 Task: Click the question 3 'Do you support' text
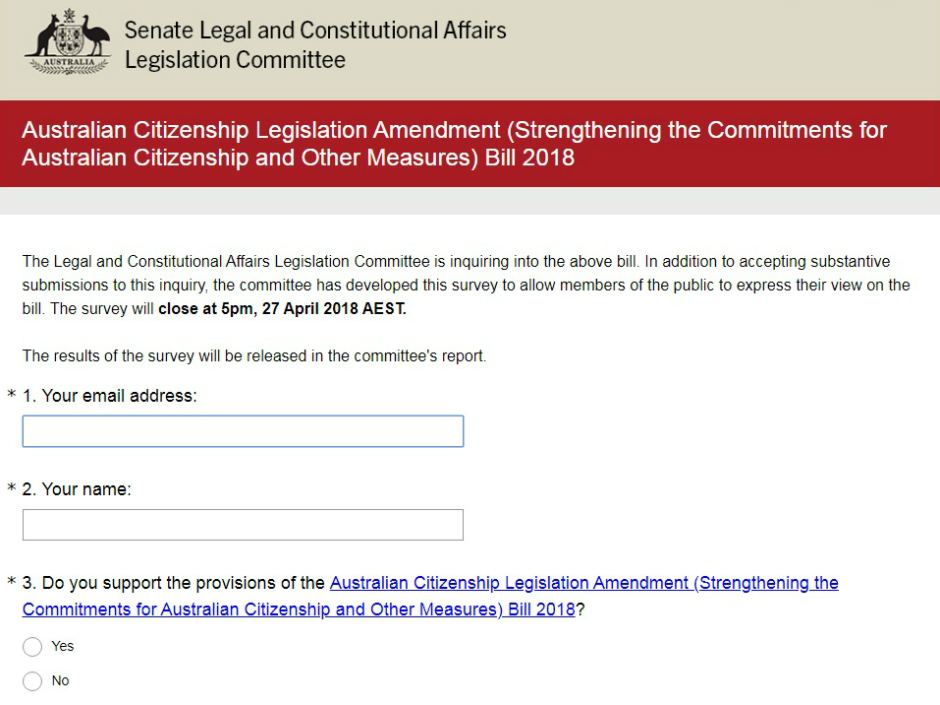tap(175, 583)
